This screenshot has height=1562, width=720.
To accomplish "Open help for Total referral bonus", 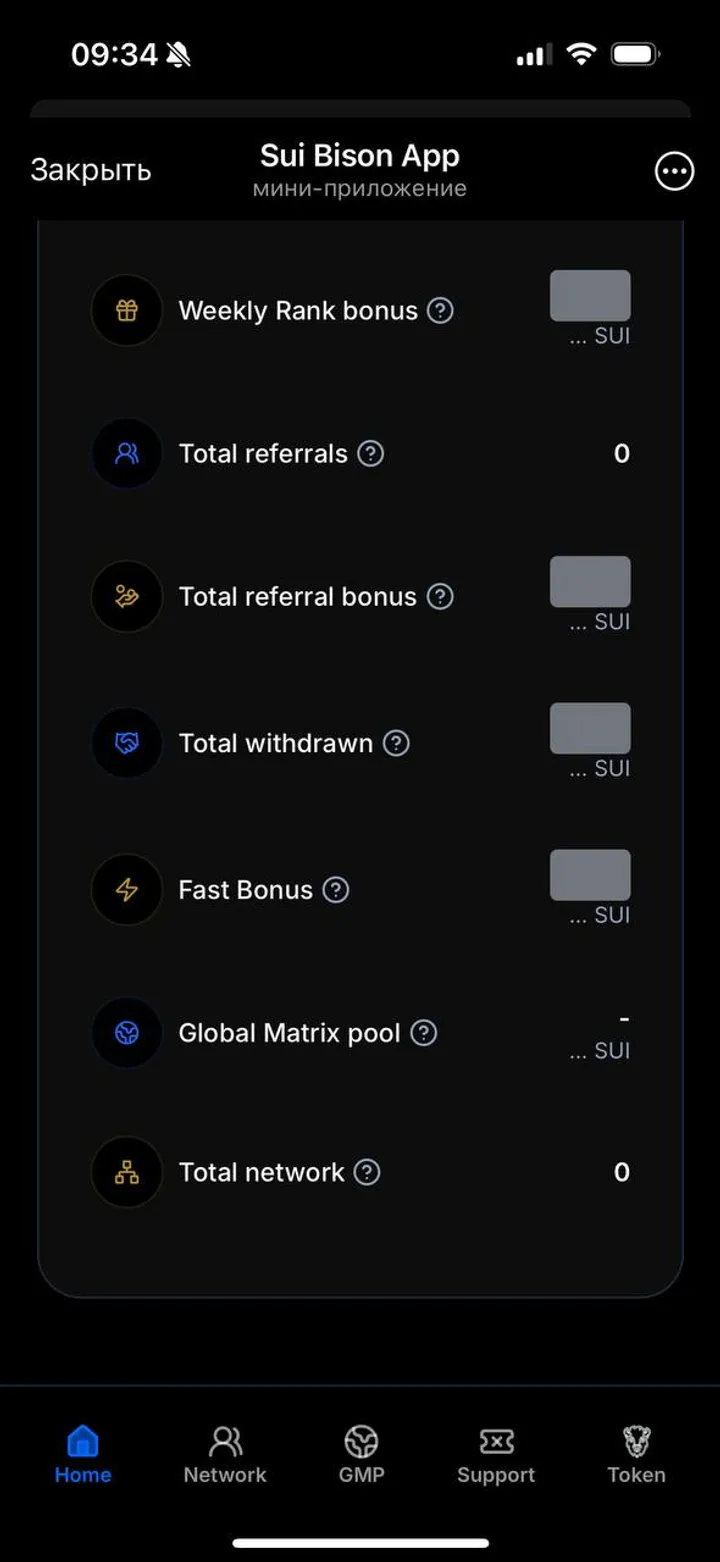I will [440, 597].
